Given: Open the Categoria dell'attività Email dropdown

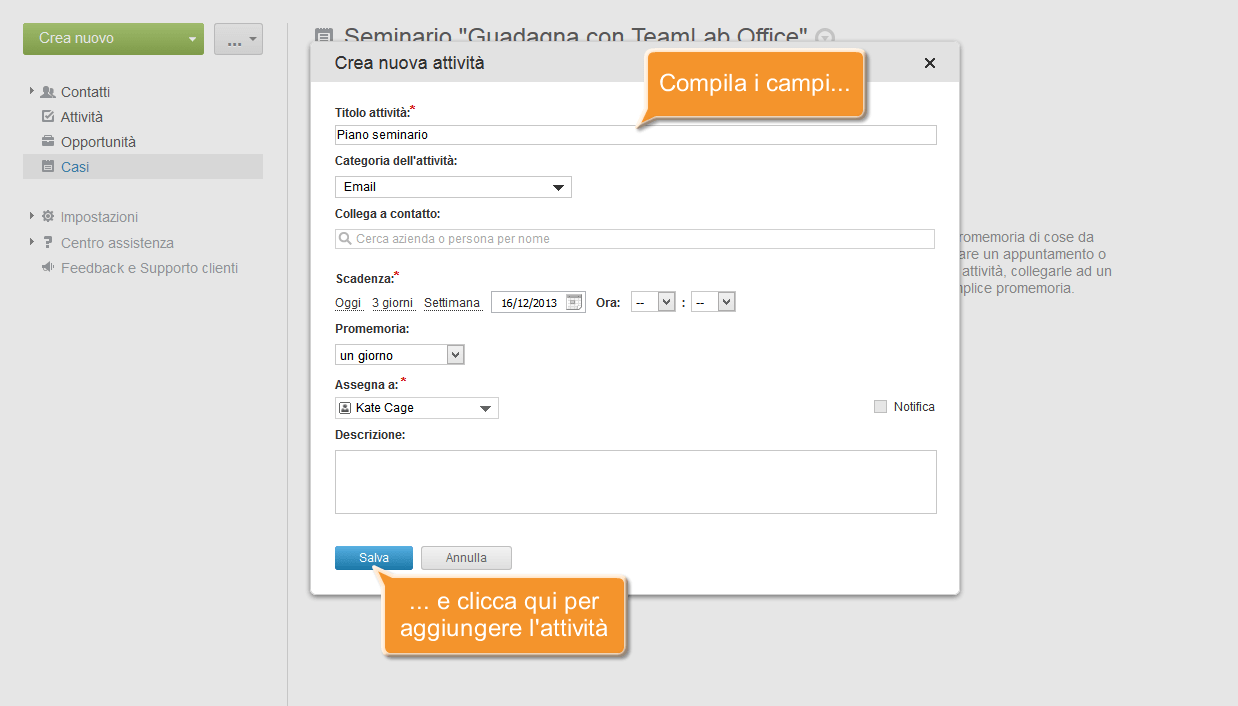Looking at the screenshot, I should click(453, 187).
